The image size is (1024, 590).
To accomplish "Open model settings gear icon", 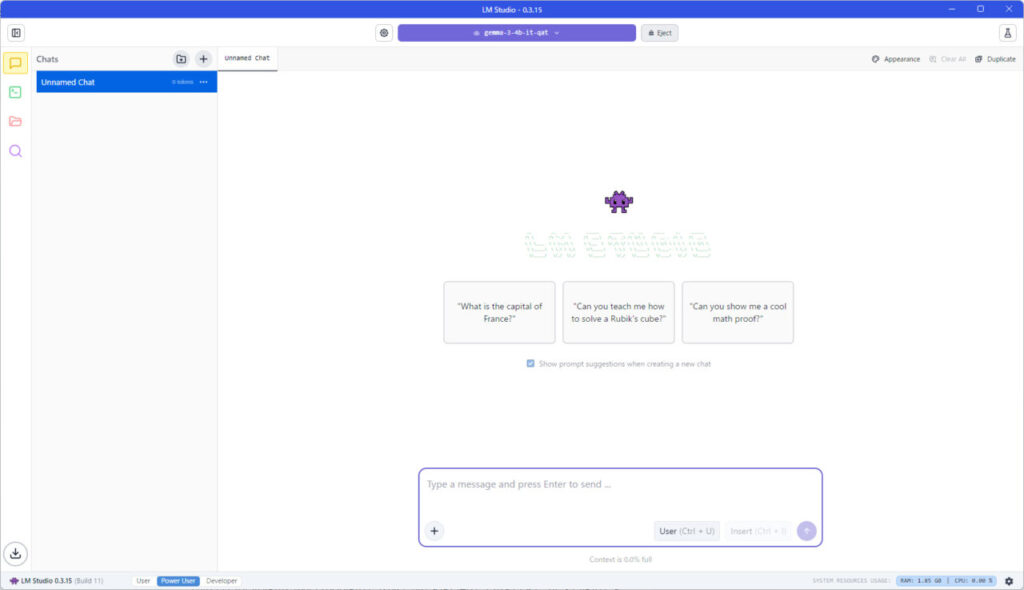I will pos(384,33).
